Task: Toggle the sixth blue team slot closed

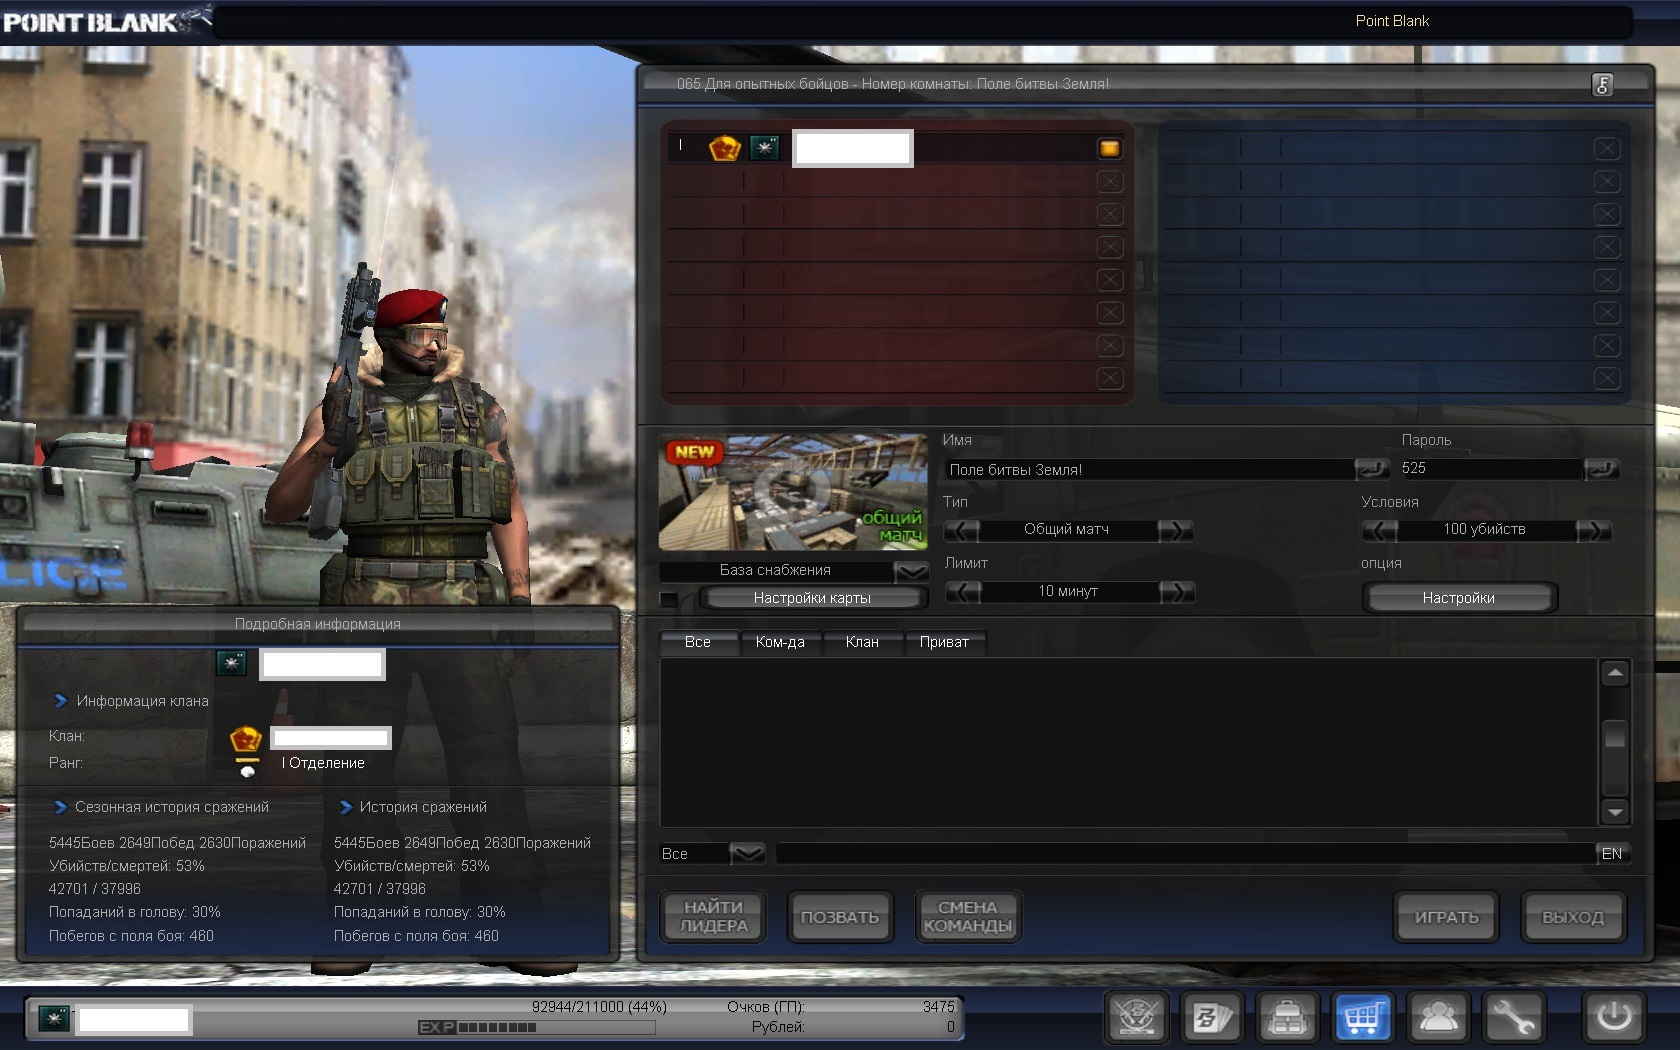Action: pyautogui.click(x=1606, y=313)
